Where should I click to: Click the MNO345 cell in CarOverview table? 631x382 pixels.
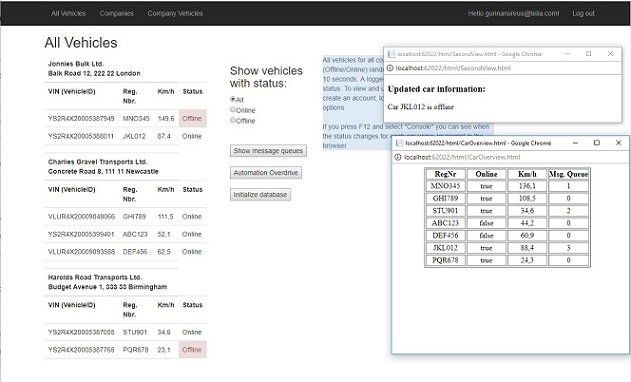tap(445, 186)
